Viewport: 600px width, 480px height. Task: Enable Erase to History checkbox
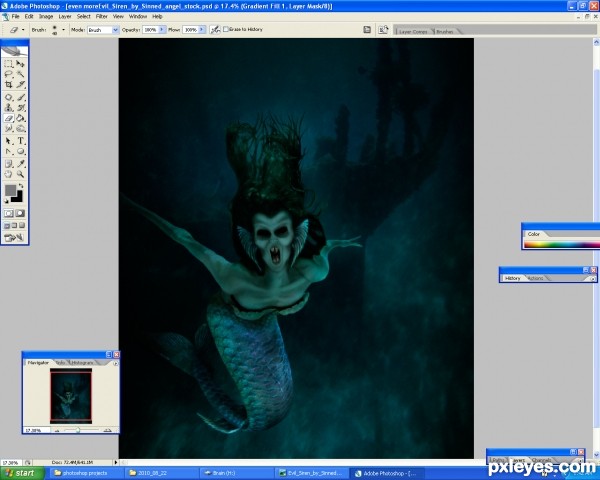click(x=226, y=29)
